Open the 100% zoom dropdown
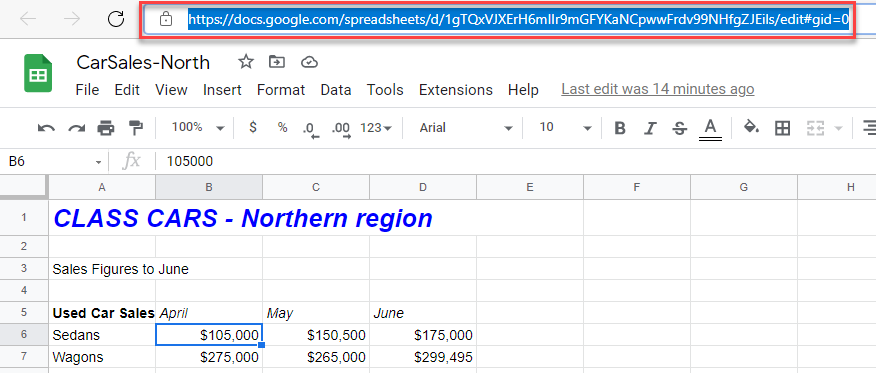This screenshot has width=876, height=373. click(x=197, y=128)
